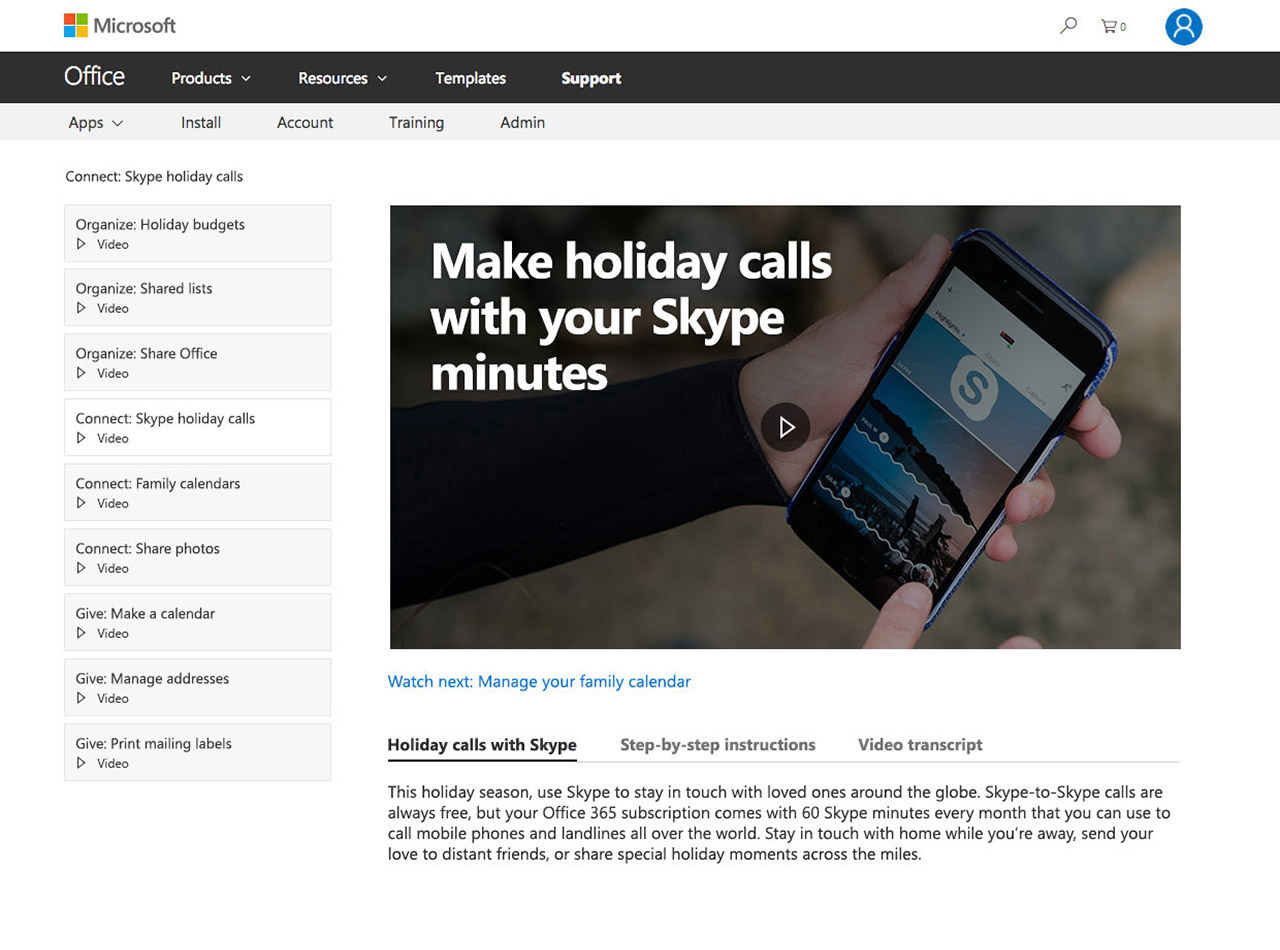Open the Apps dropdown
1280x950 pixels.
point(95,122)
